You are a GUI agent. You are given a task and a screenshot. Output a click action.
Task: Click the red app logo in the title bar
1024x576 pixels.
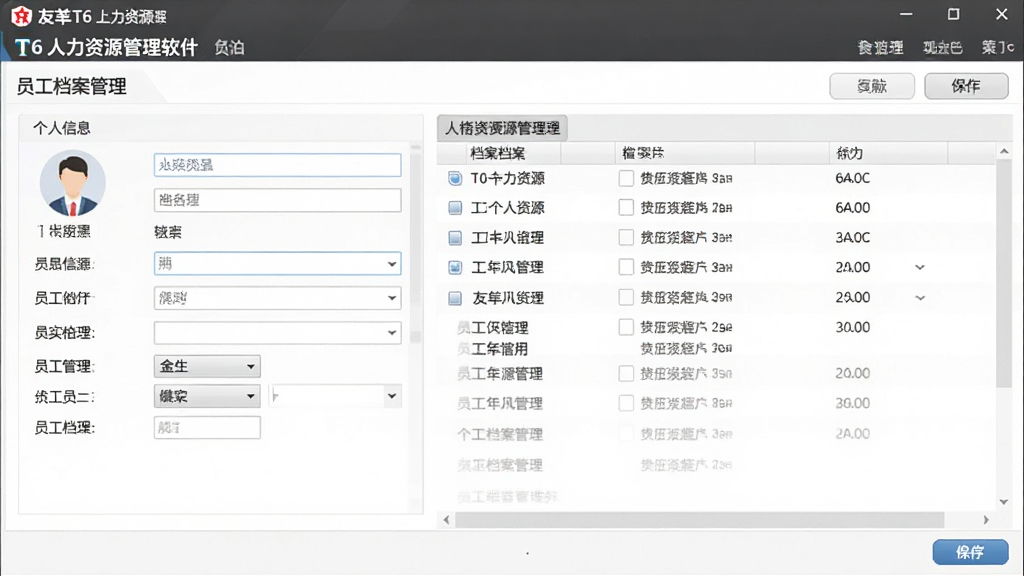pyautogui.click(x=21, y=16)
